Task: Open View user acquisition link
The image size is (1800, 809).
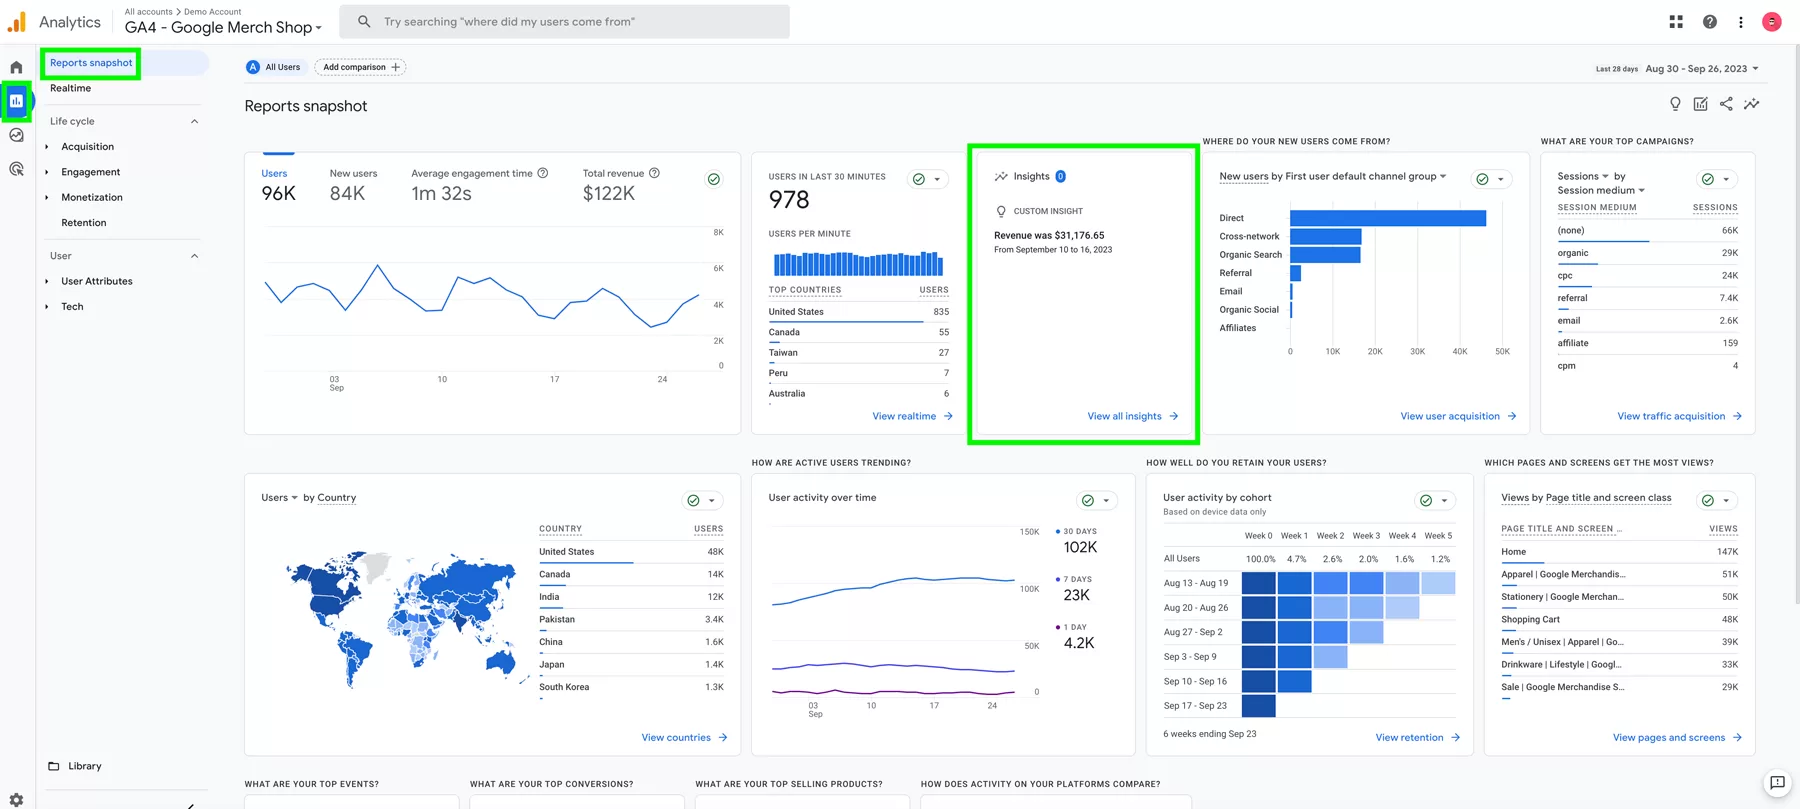Action: pyautogui.click(x=1458, y=416)
